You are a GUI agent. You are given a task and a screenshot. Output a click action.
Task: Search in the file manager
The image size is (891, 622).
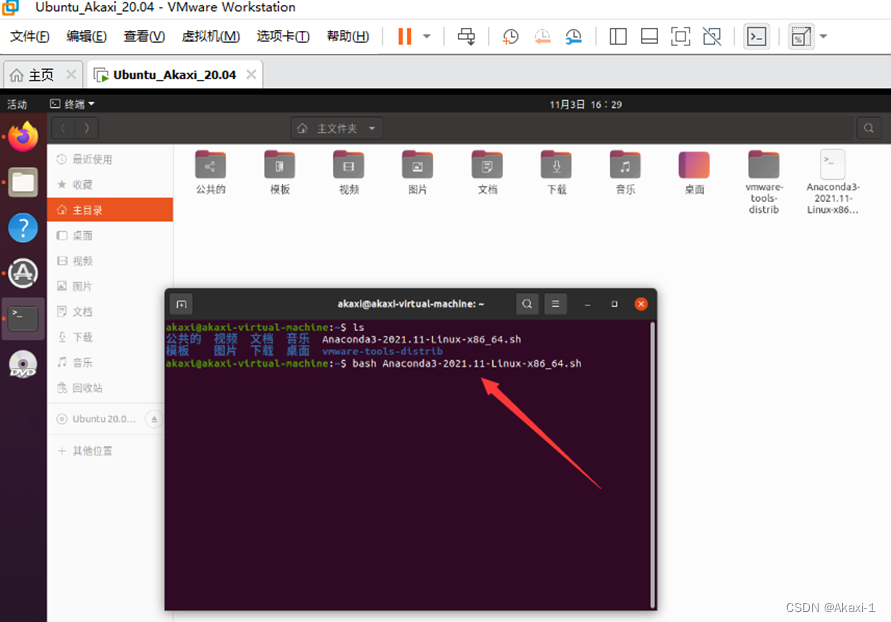pyautogui.click(x=869, y=128)
